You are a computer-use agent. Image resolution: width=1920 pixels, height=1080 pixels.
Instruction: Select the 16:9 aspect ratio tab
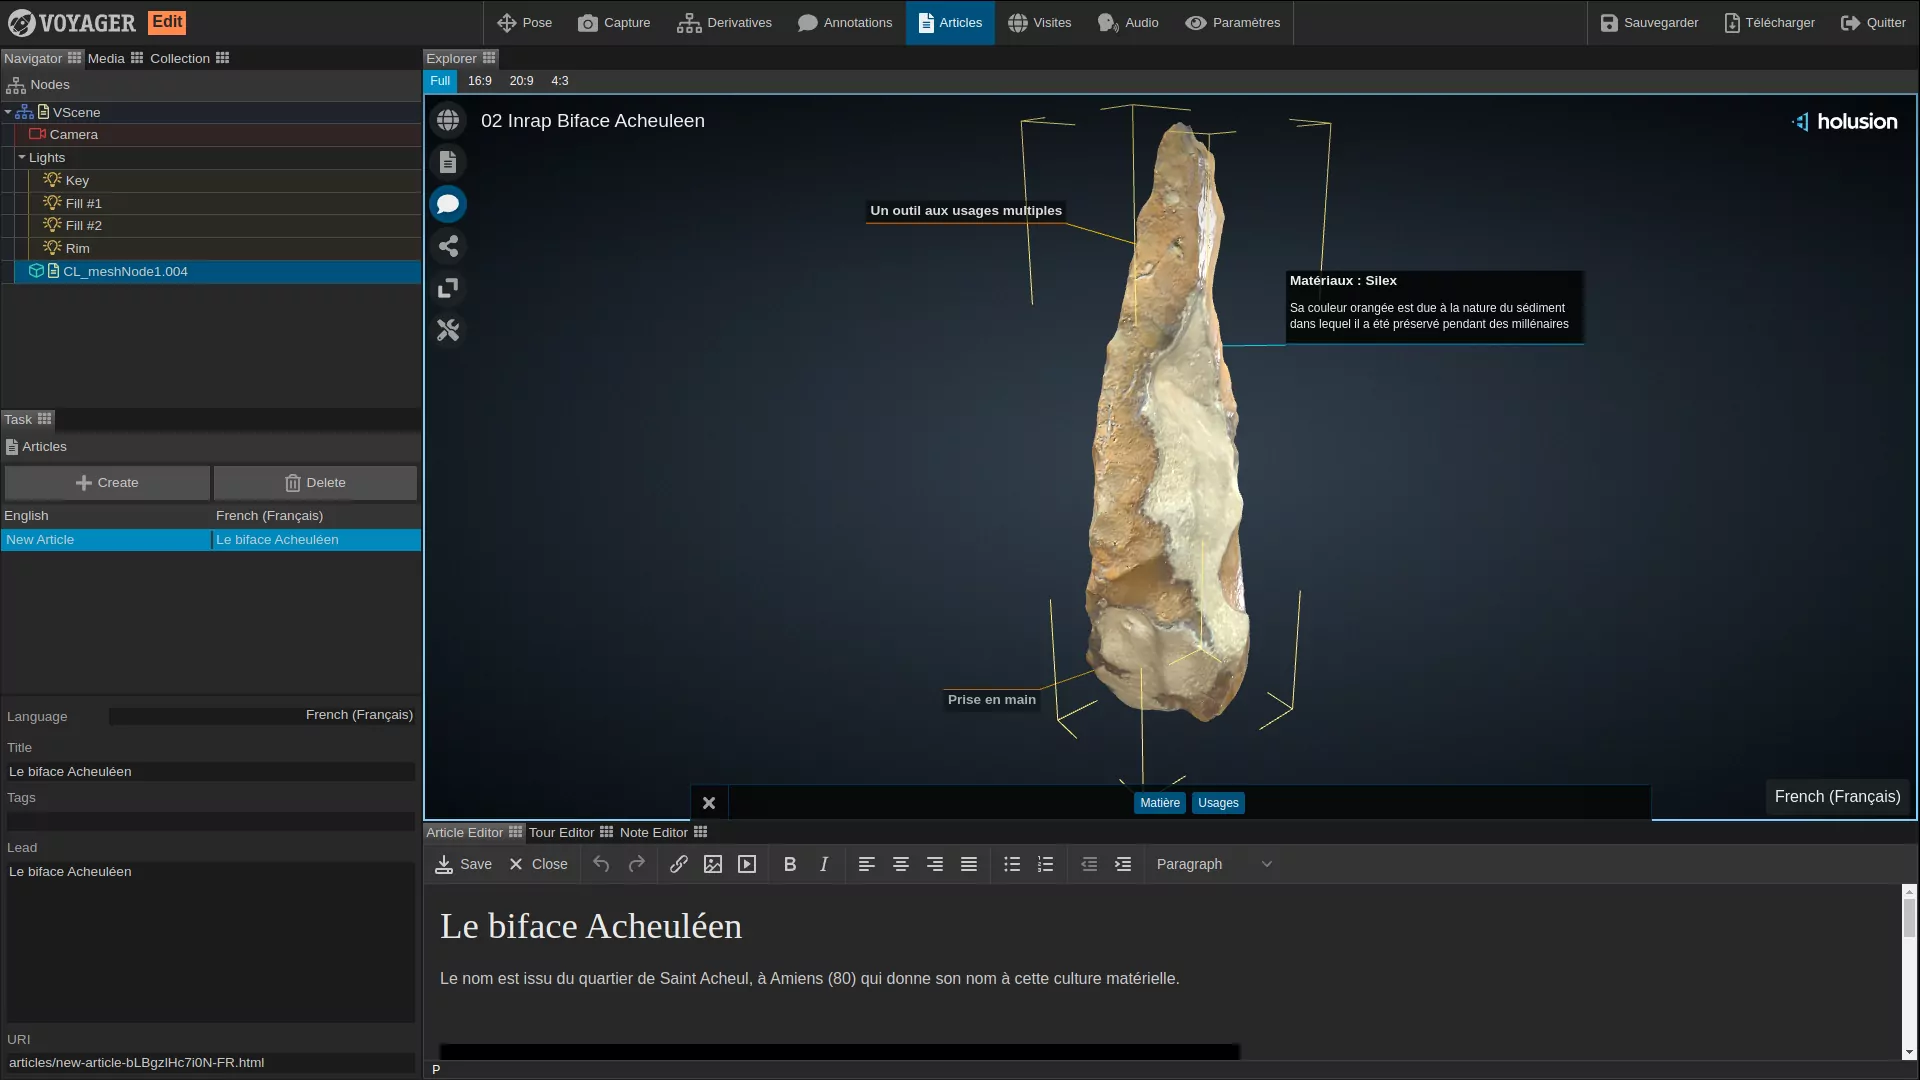(477, 80)
